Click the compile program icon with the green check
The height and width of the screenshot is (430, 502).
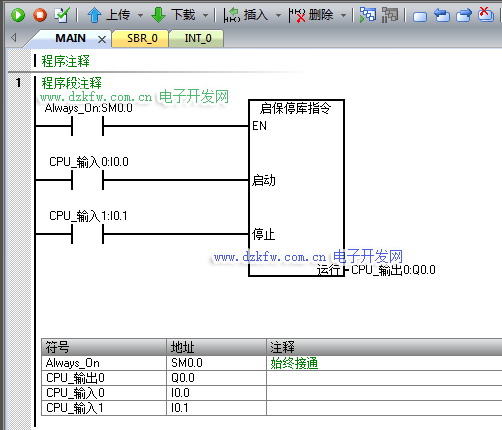pyautogui.click(x=62, y=15)
